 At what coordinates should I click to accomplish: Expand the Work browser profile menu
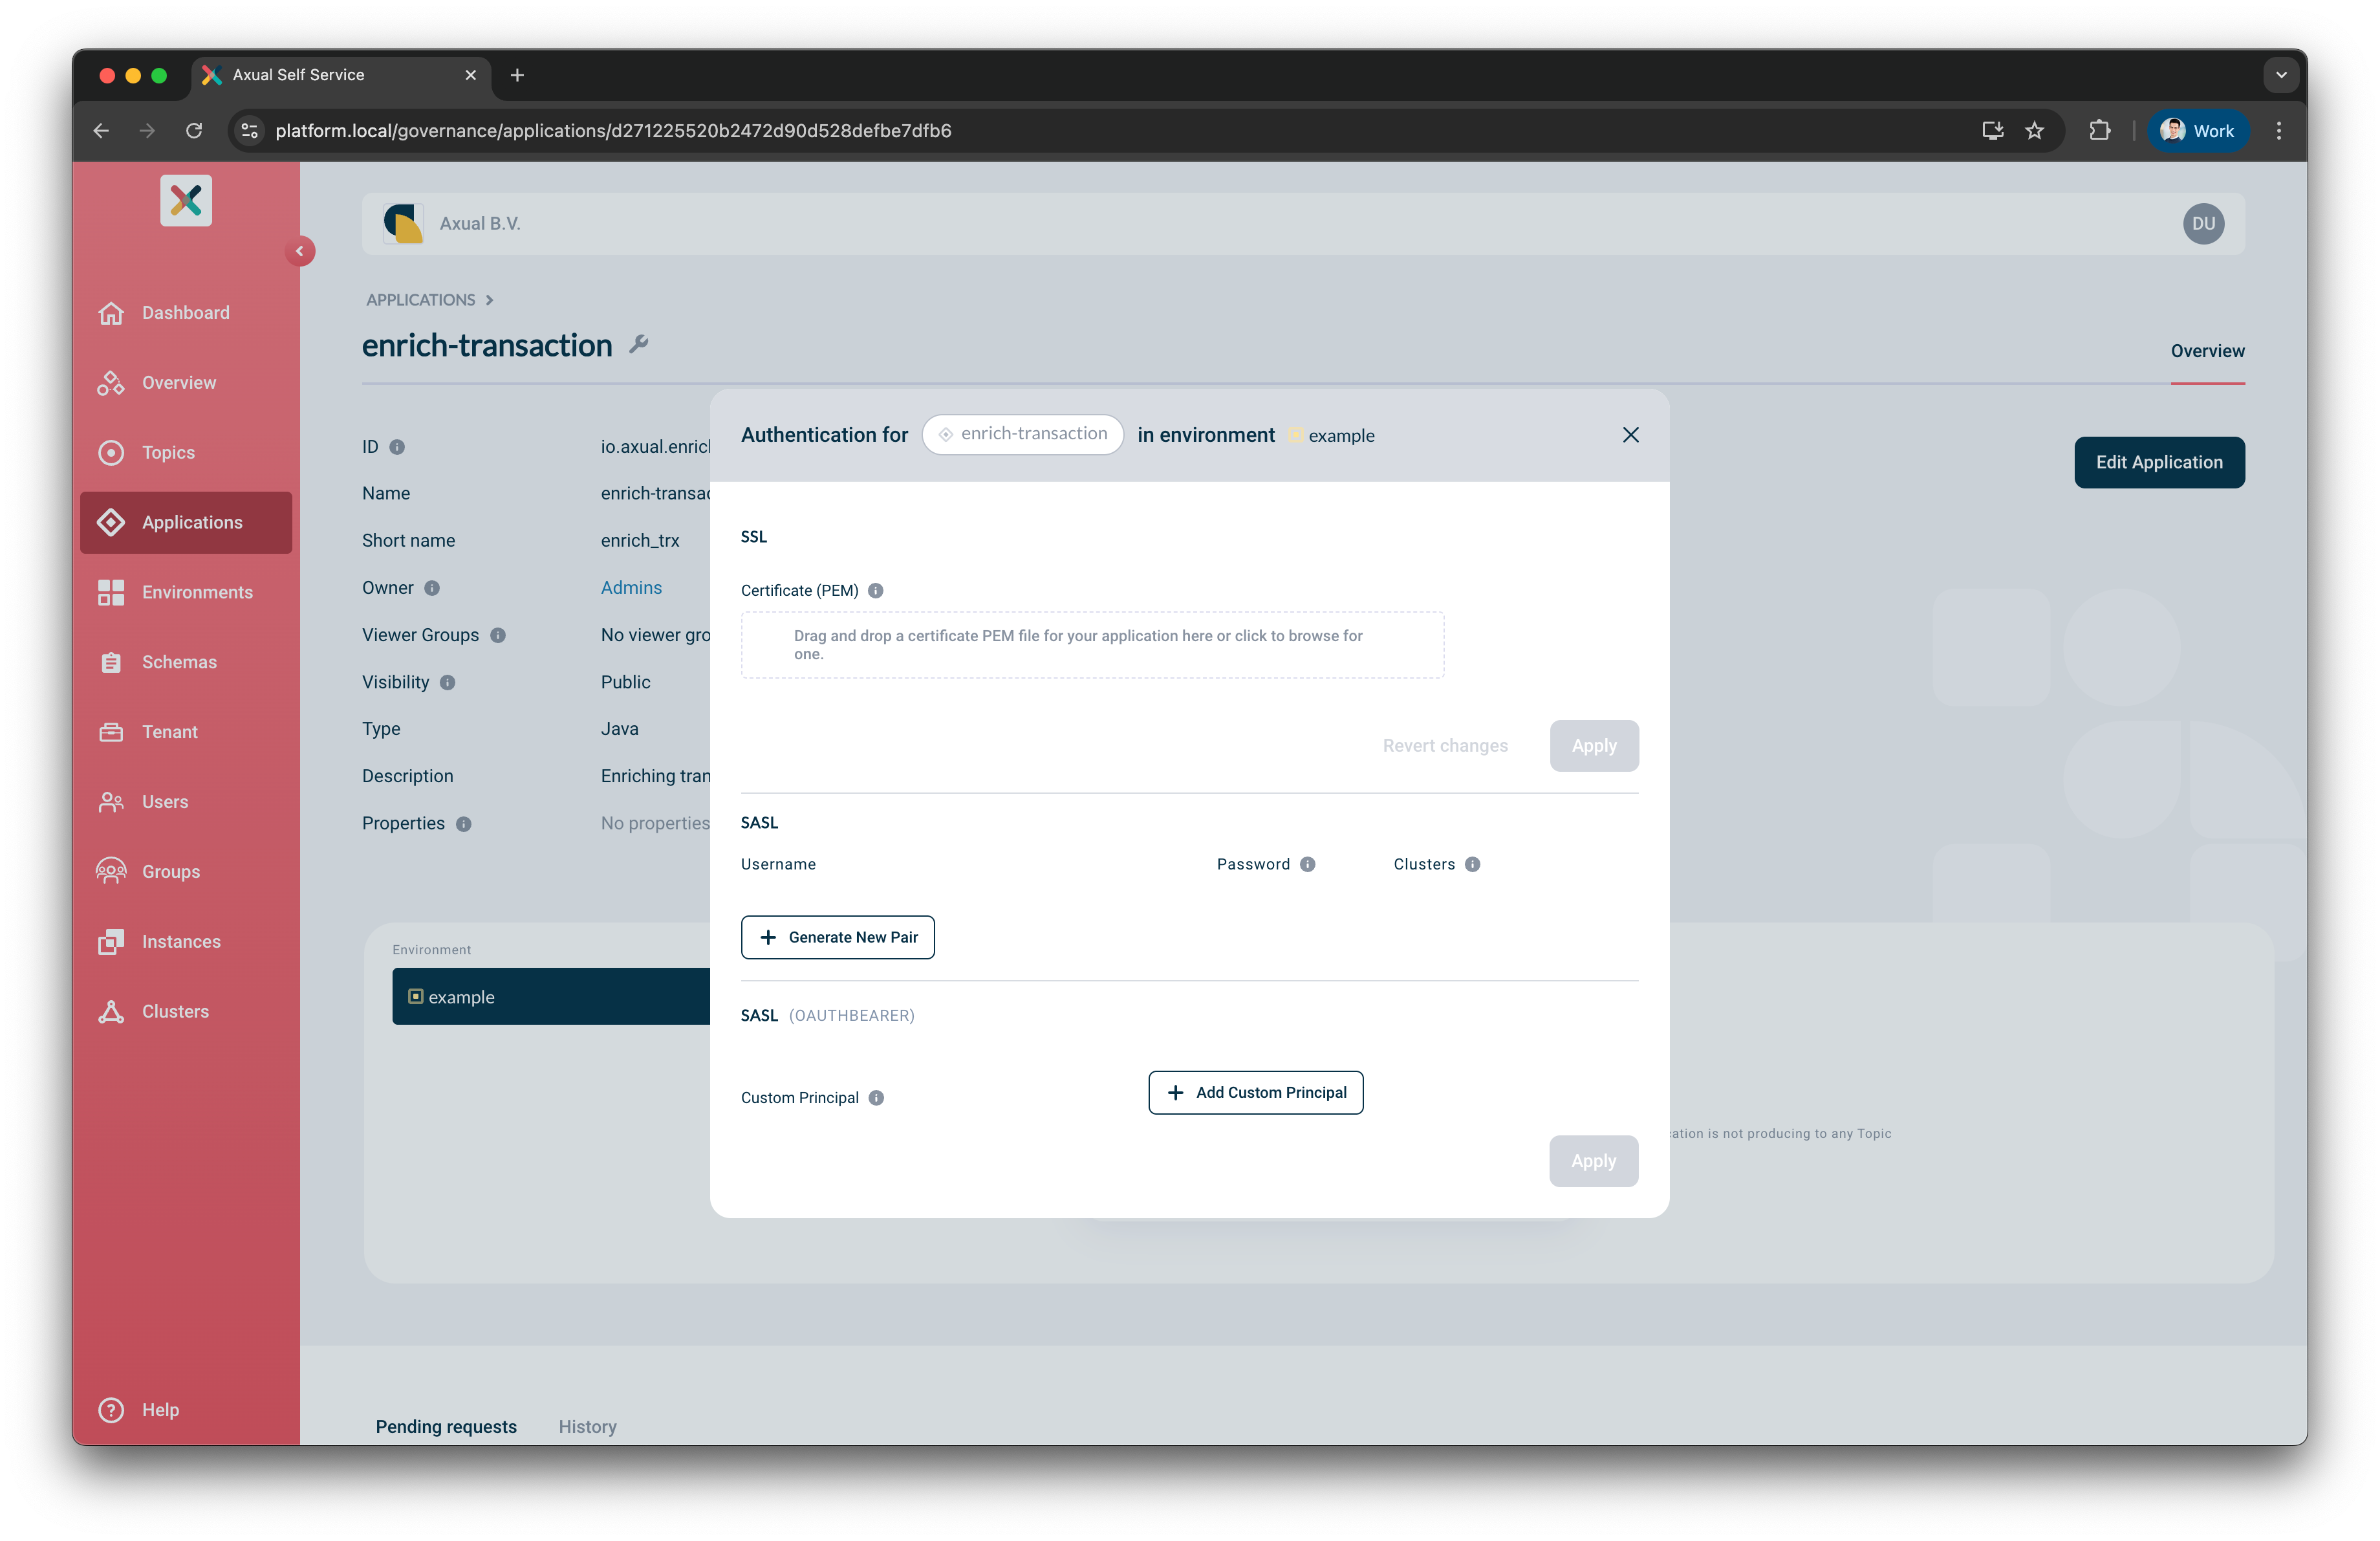(2197, 130)
